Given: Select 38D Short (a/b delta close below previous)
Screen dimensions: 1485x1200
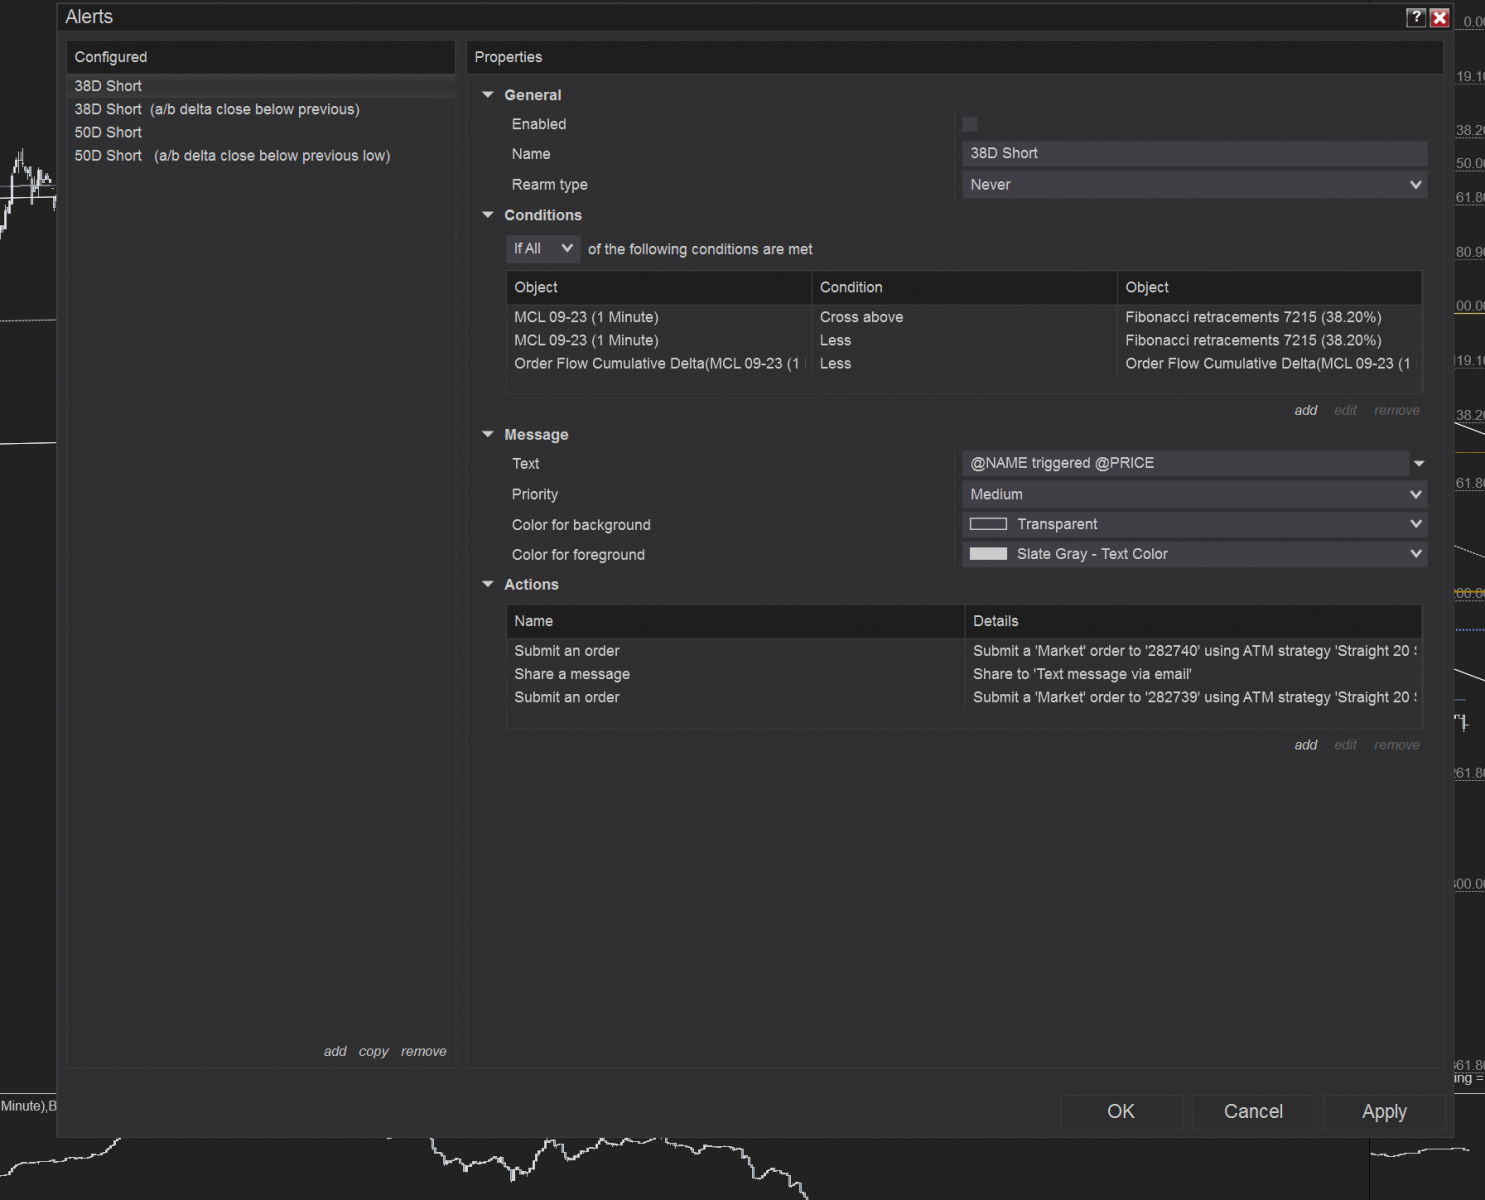Looking at the screenshot, I should (x=261, y=109).
